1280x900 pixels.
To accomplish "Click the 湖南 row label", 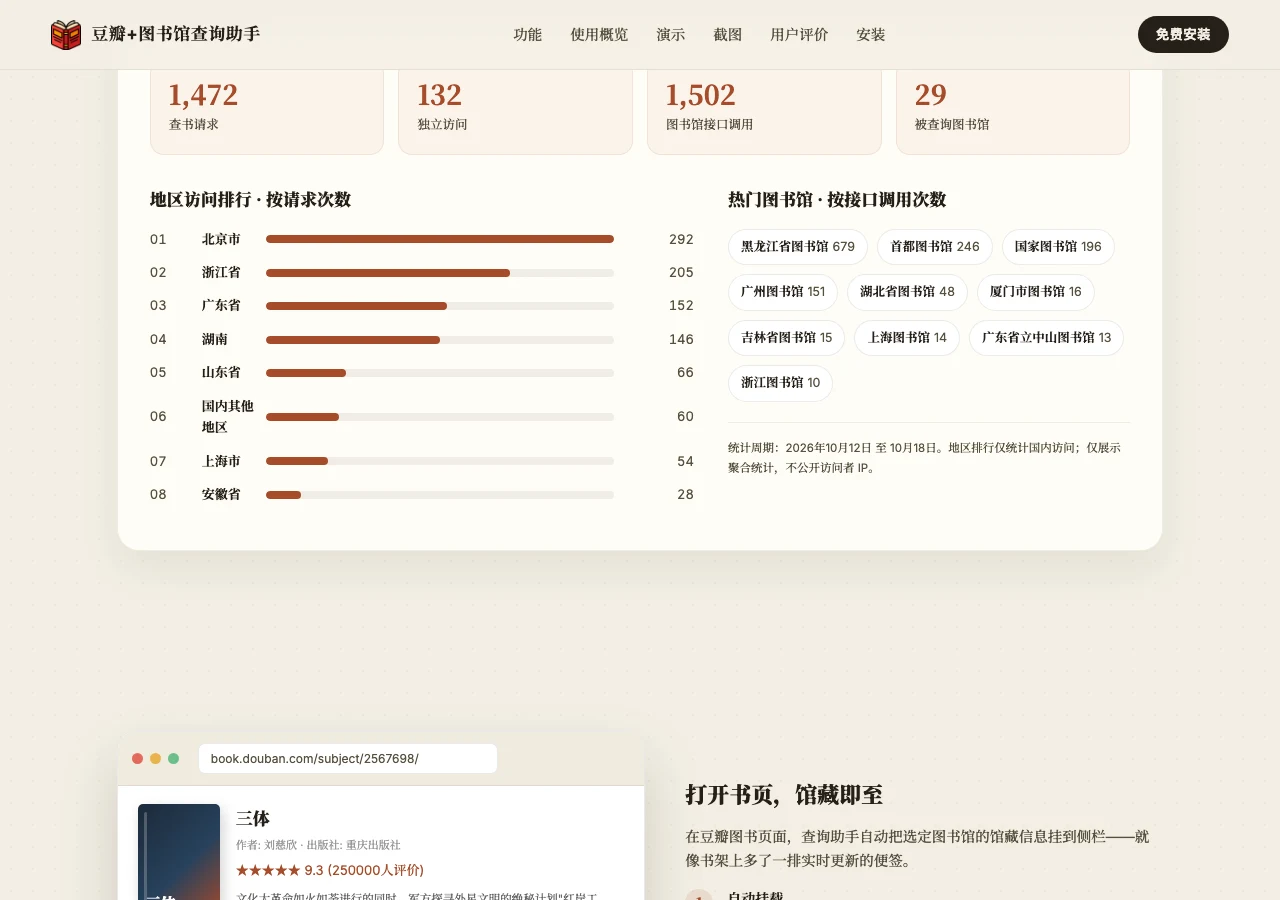I will [x=215, y=340].
